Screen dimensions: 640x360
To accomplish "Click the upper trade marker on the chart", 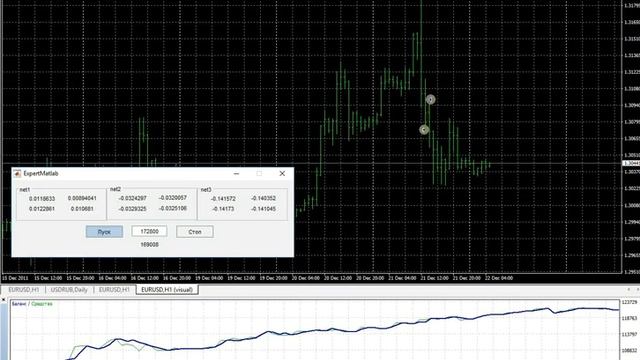I will pyautogui.click(x=430, y=99).
